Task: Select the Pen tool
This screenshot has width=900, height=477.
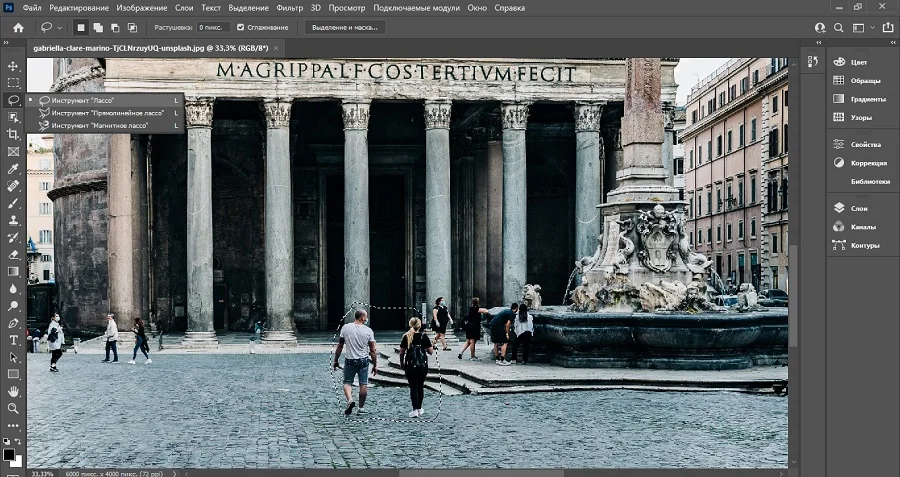Action: (13, 323)
